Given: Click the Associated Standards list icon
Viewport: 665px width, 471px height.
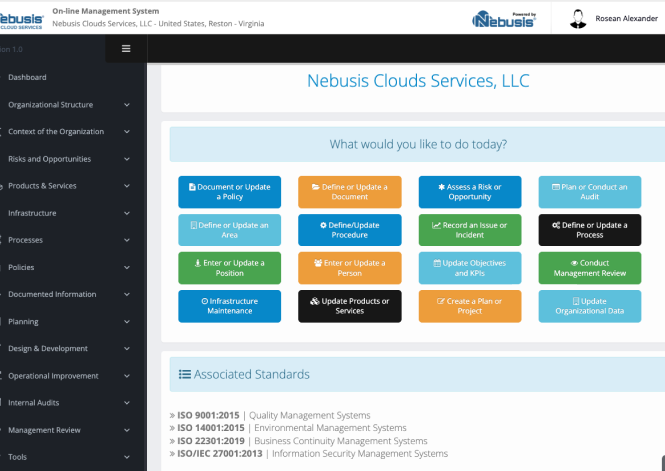Looking at the screenshot, I should [184, 375].
